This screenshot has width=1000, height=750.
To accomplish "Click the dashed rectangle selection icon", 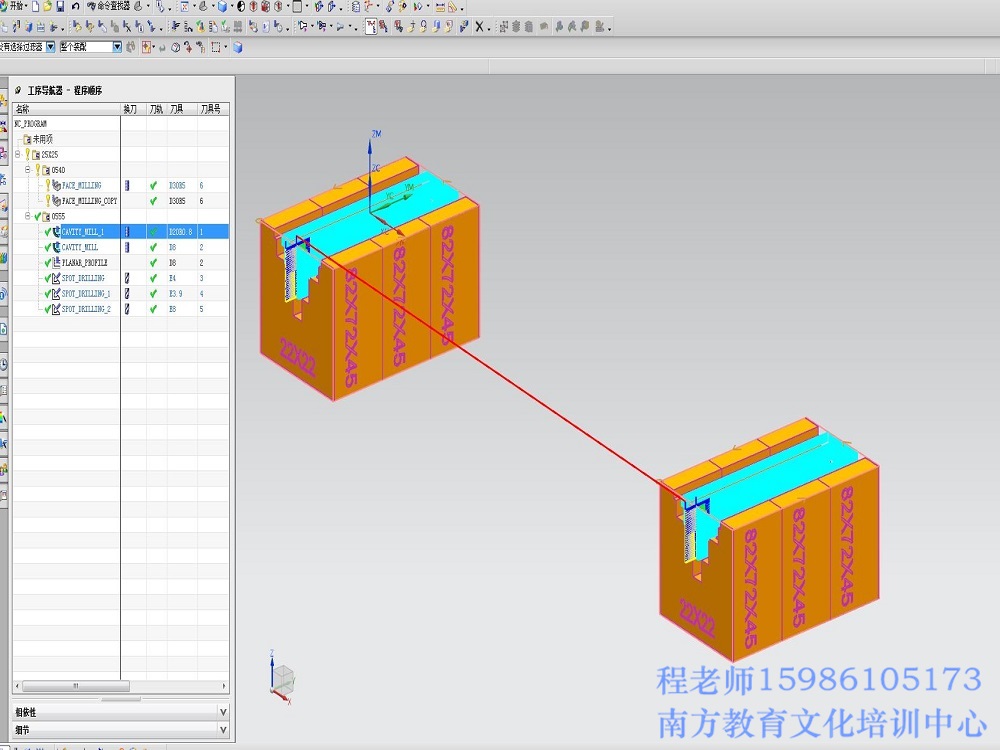I will [216, 47].
